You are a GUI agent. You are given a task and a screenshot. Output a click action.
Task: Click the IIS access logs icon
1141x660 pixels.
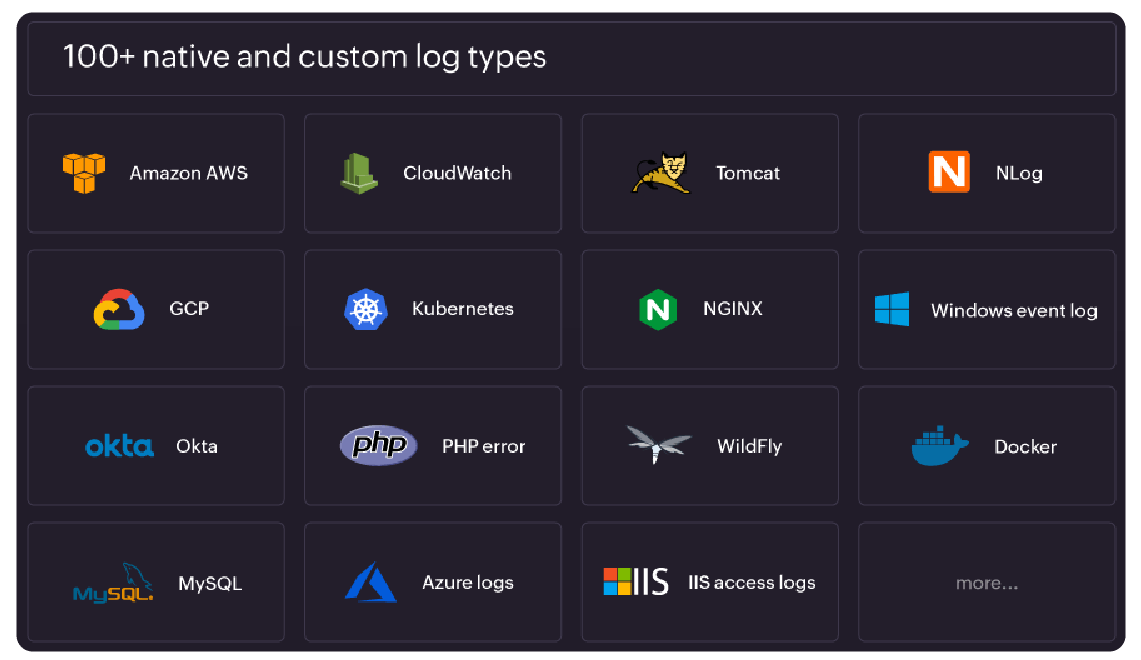[634, 581]
